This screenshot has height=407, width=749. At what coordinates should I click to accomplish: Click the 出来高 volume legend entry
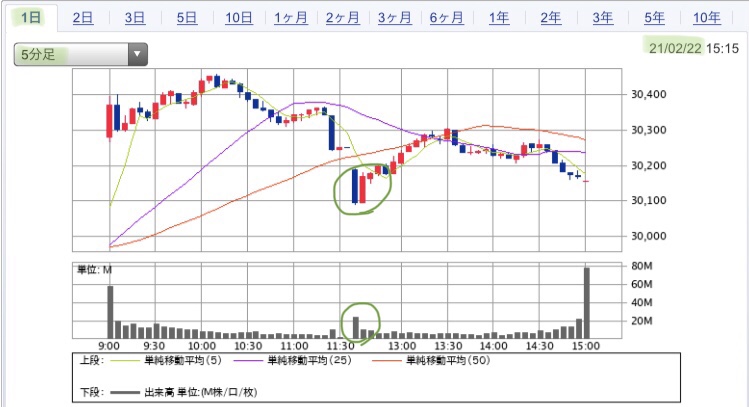(201, 393)
